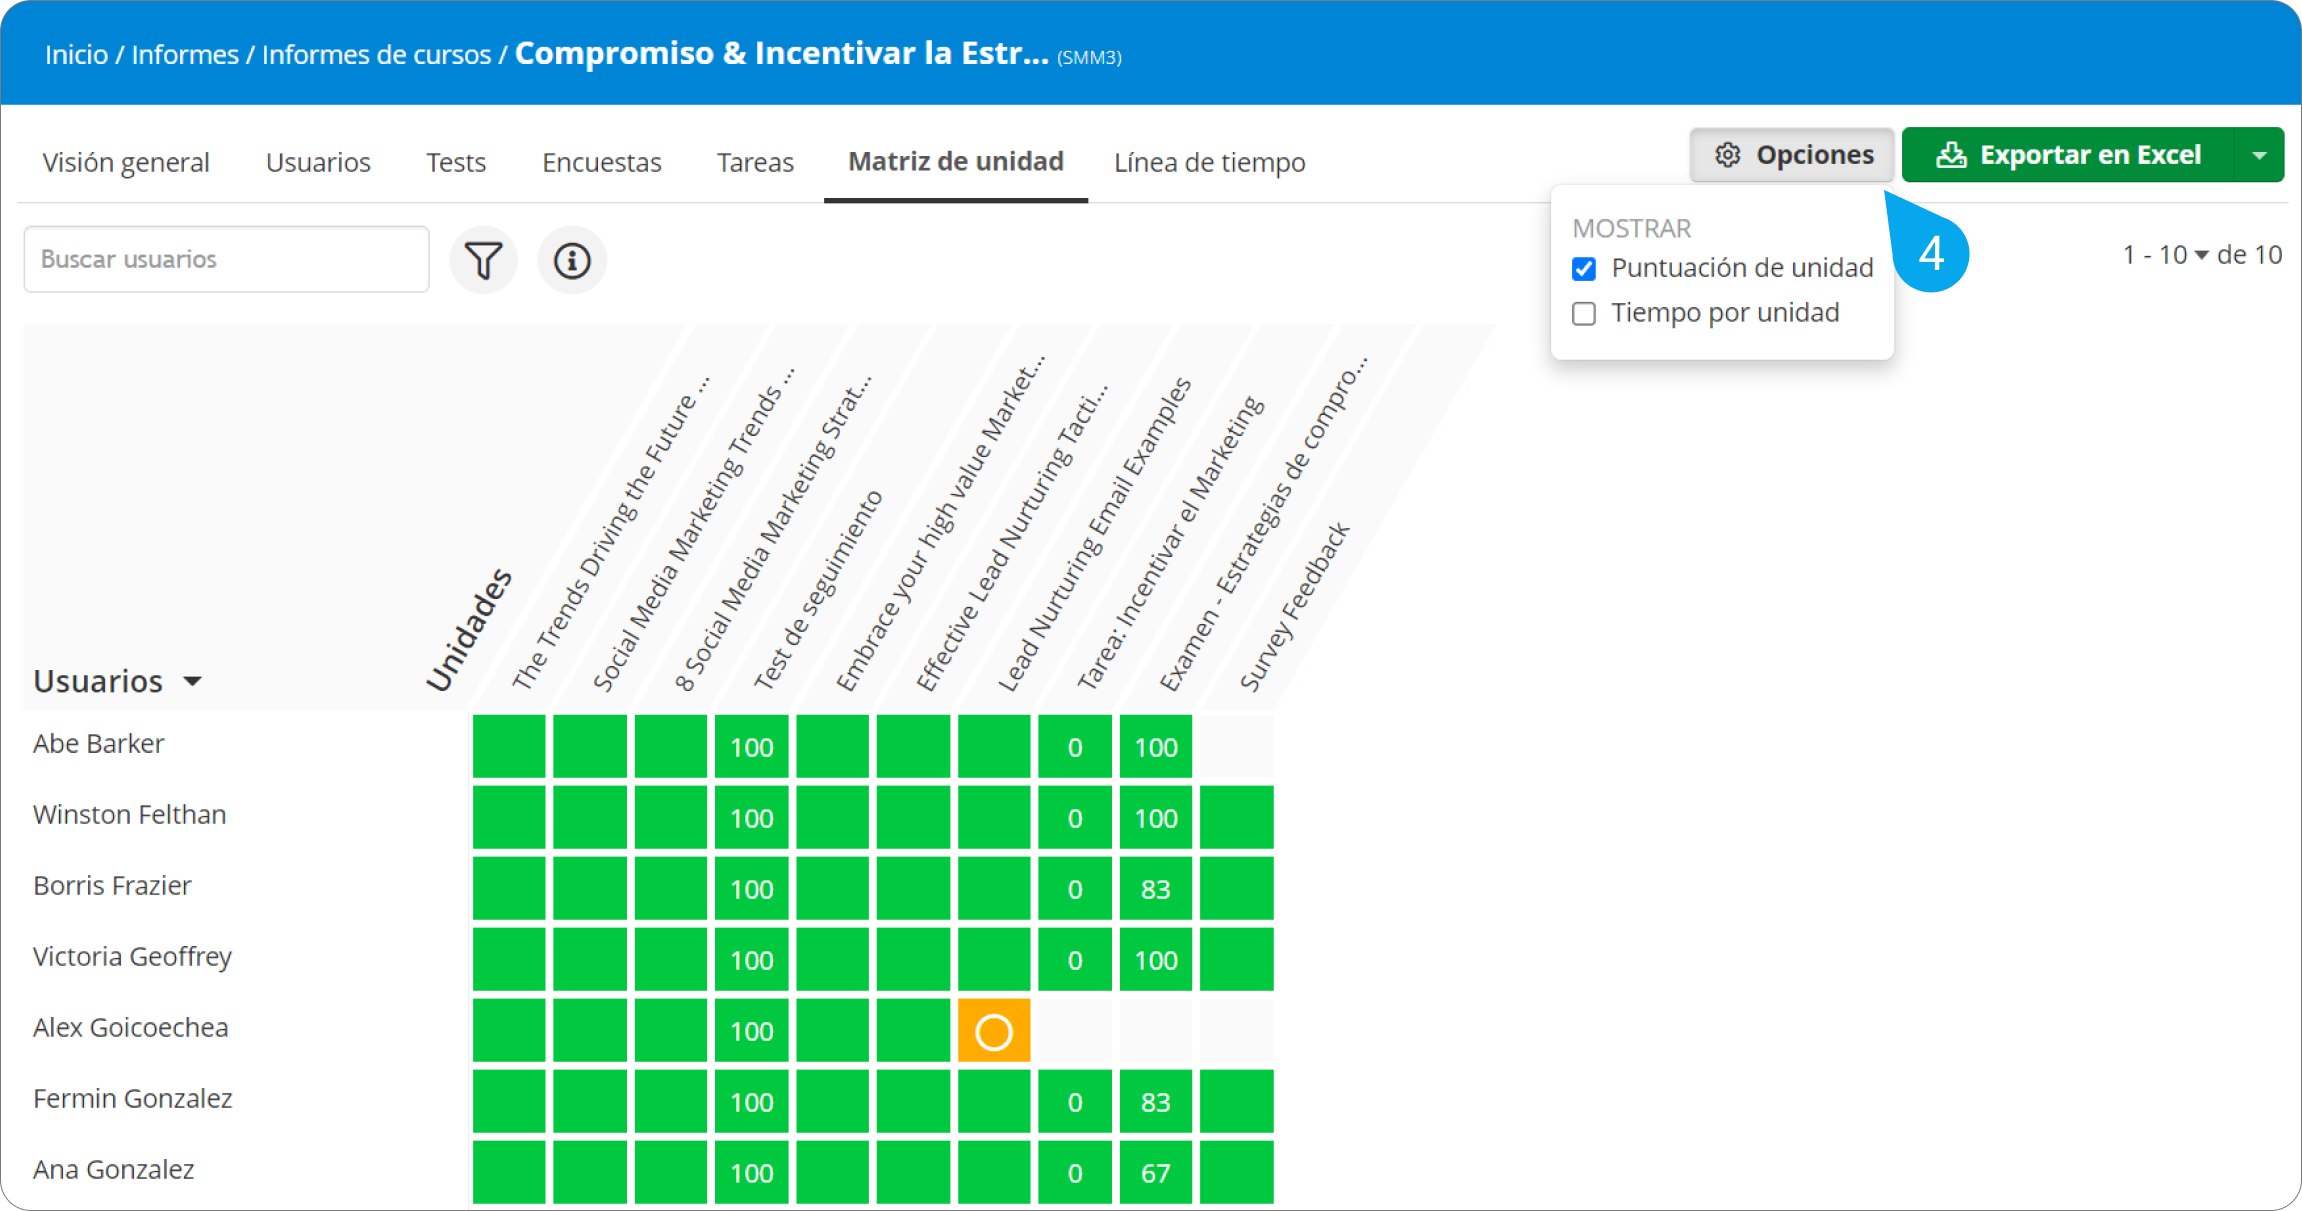Uncheck Puntuación de unidad checkbox

pos(1584,269)
